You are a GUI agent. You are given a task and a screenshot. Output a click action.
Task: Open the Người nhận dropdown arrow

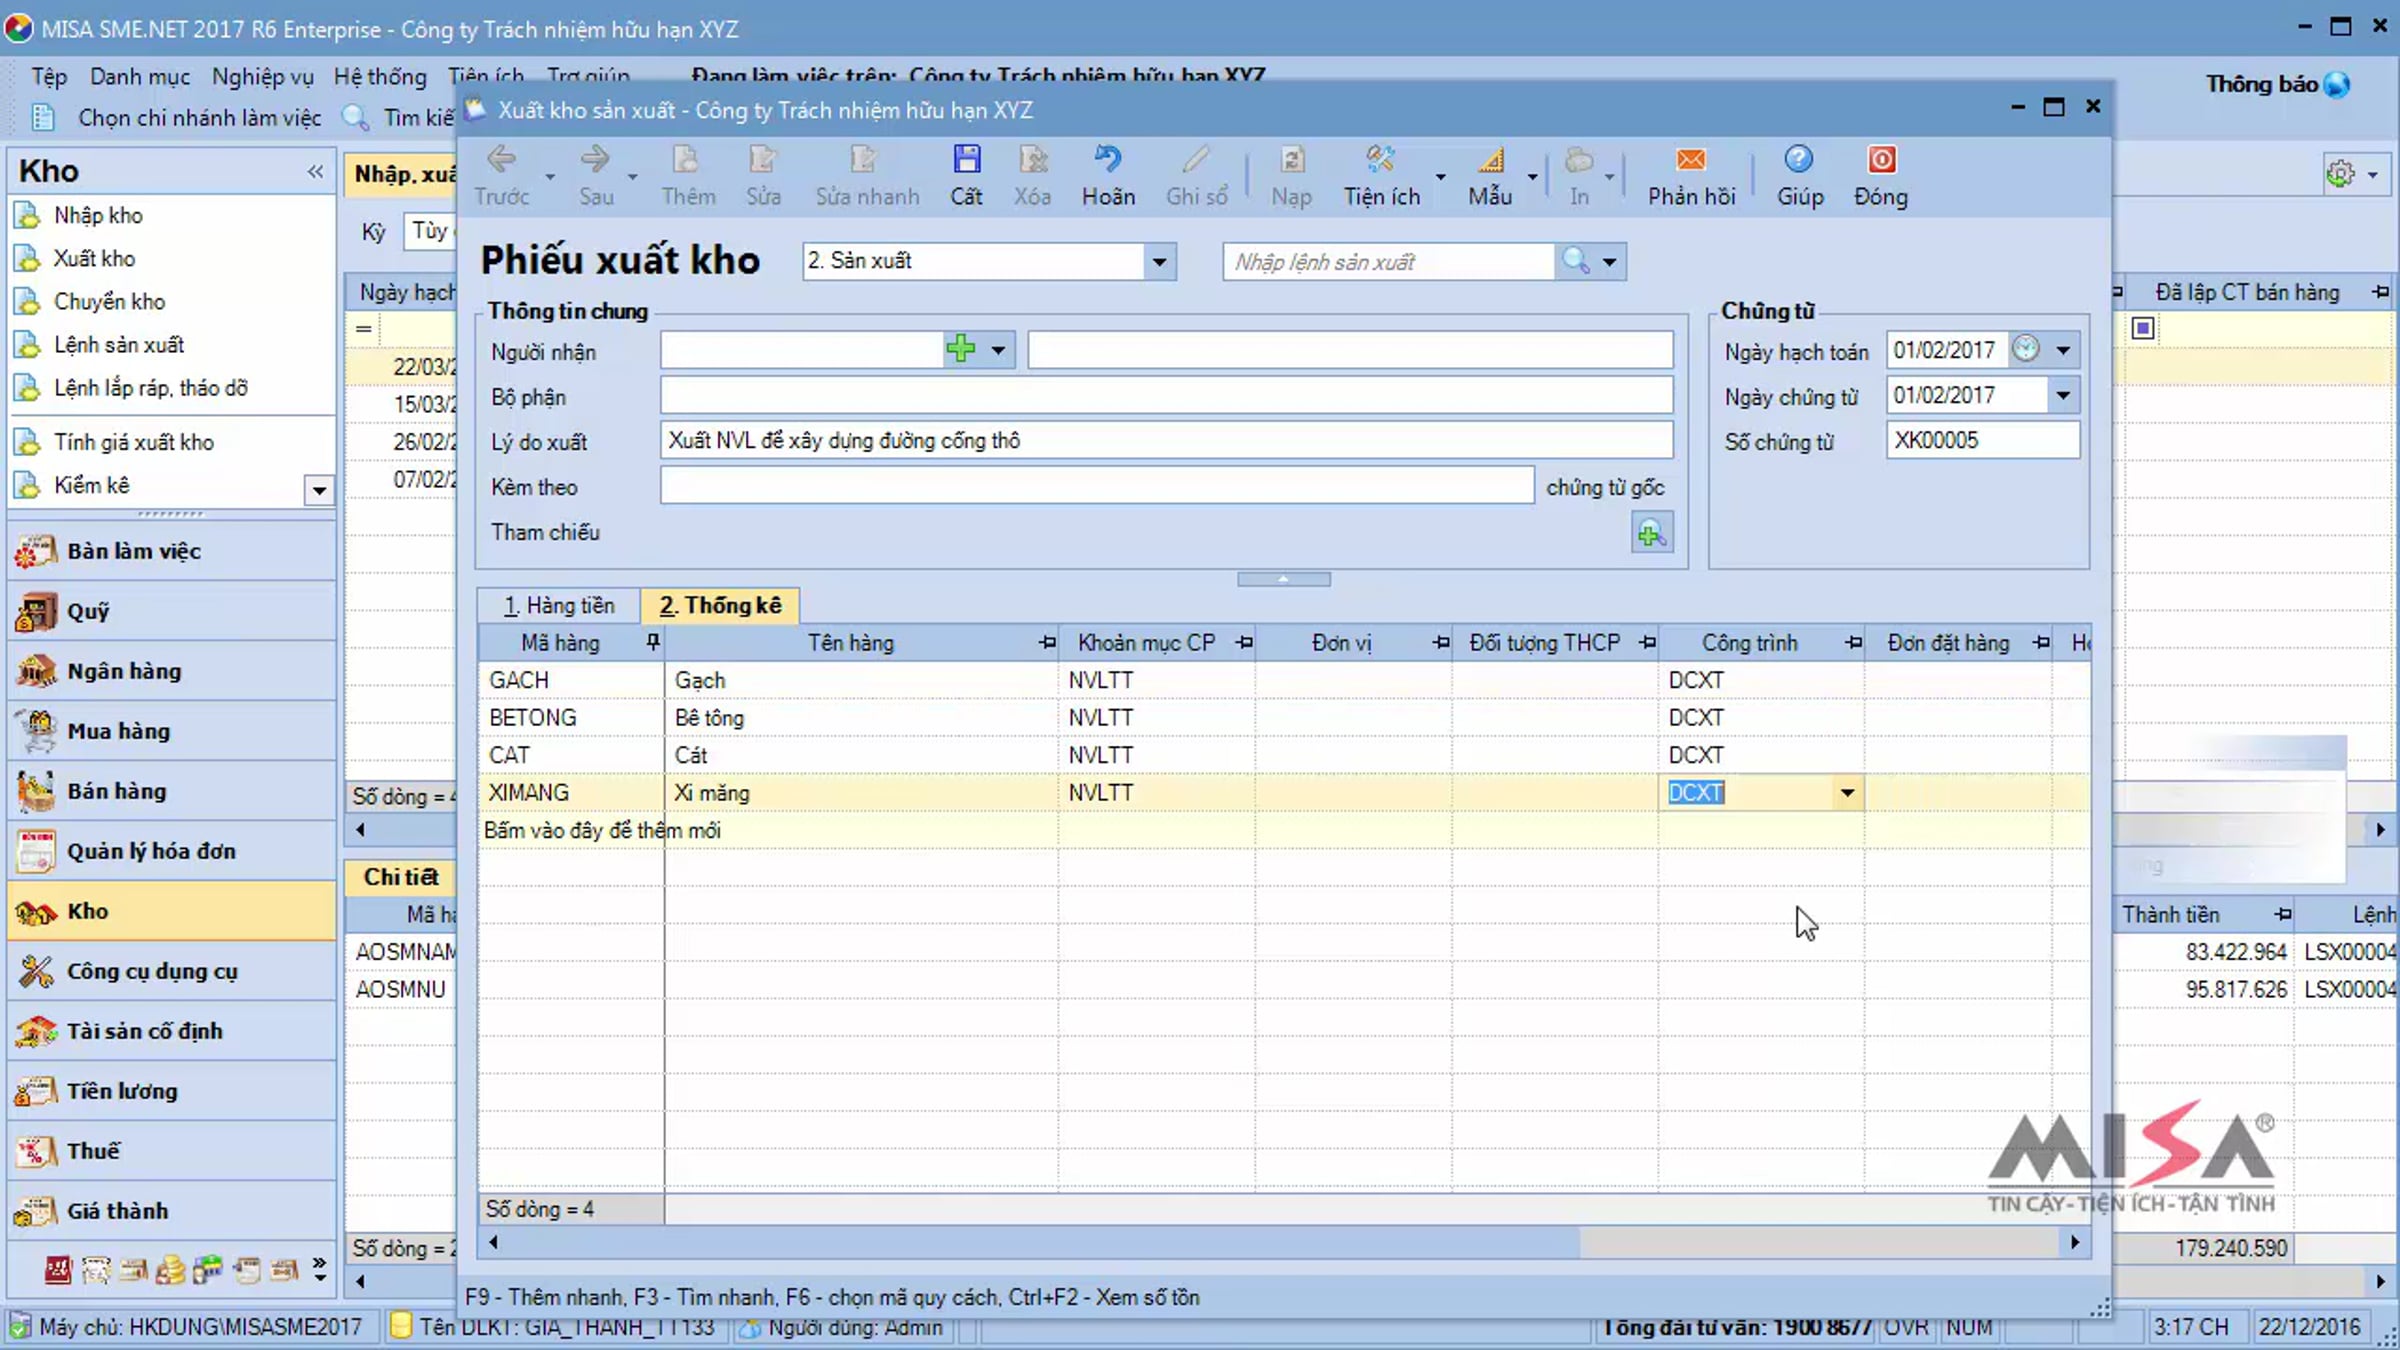click(998, 350)
